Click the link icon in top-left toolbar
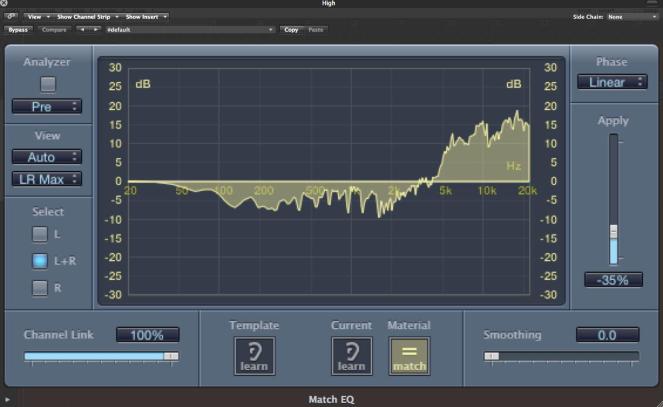663x407 pixels. [x=11, y=17]
